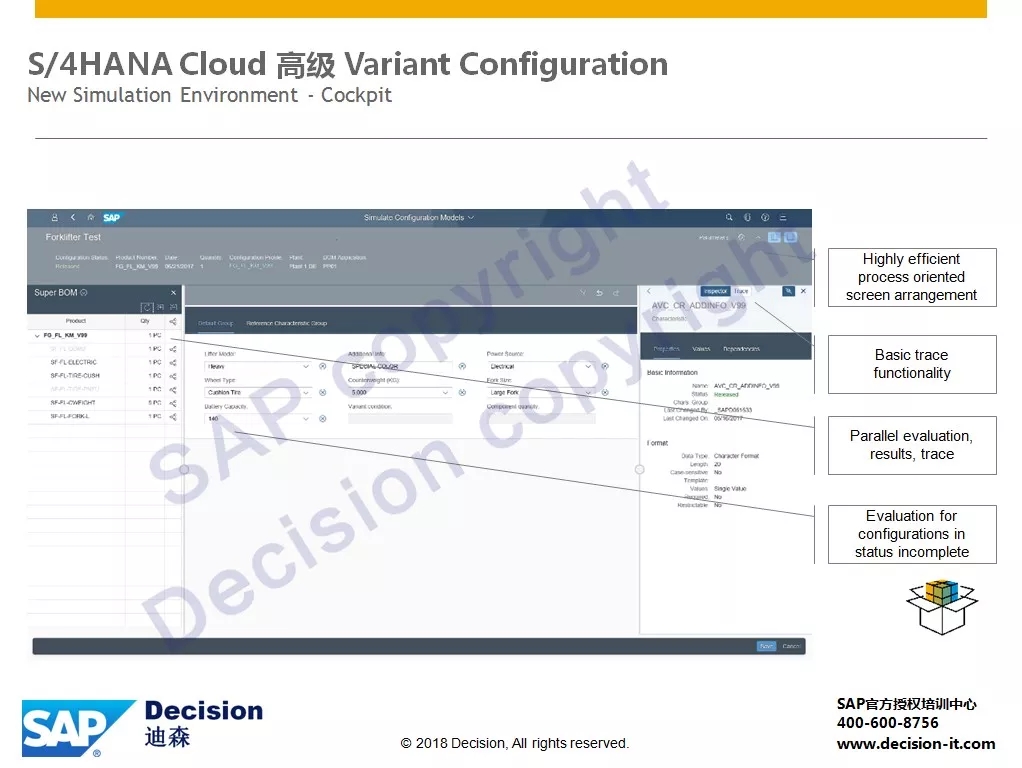Open the Lifter Model dropdown
The image size is (1022, 768).
pyautogui.click(x=306, y=366)
